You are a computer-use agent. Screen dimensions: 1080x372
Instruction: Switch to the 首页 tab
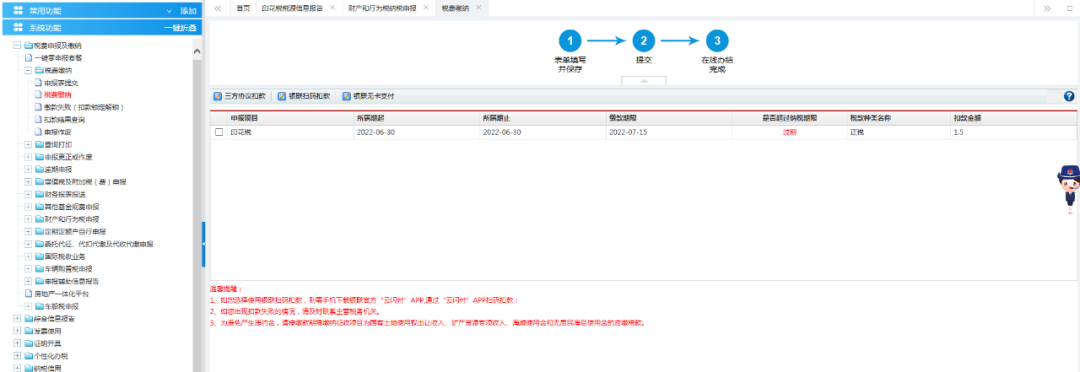[242, 8]
